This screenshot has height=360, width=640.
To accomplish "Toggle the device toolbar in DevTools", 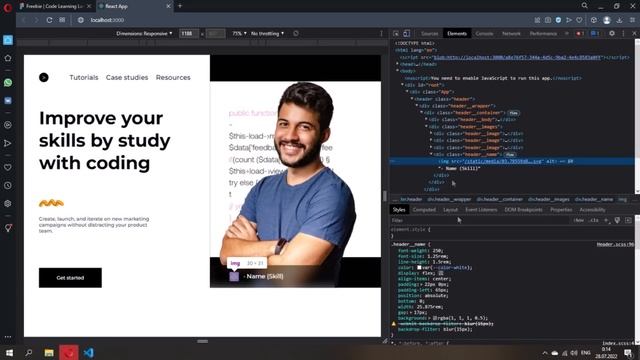I will [x=407, y=33].
